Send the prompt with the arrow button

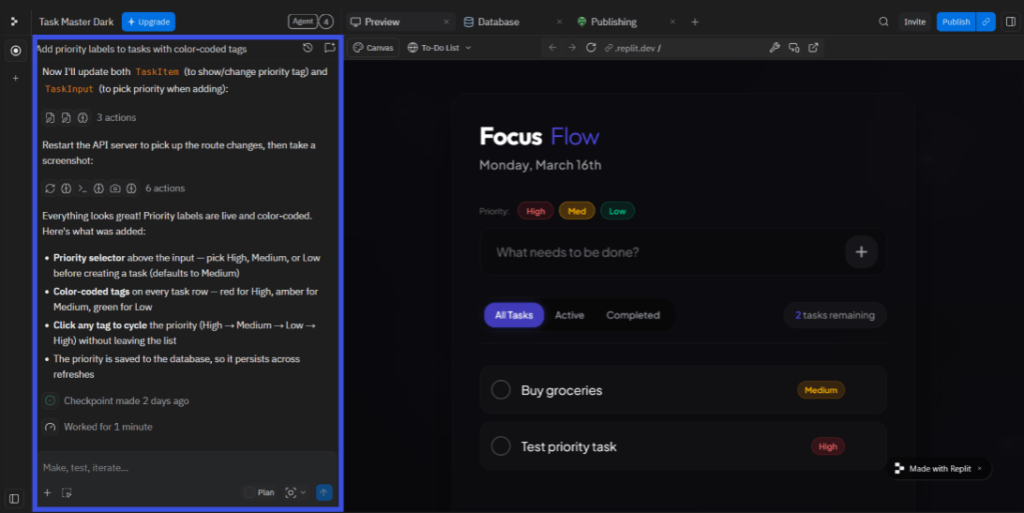click(x=323, y=492)
